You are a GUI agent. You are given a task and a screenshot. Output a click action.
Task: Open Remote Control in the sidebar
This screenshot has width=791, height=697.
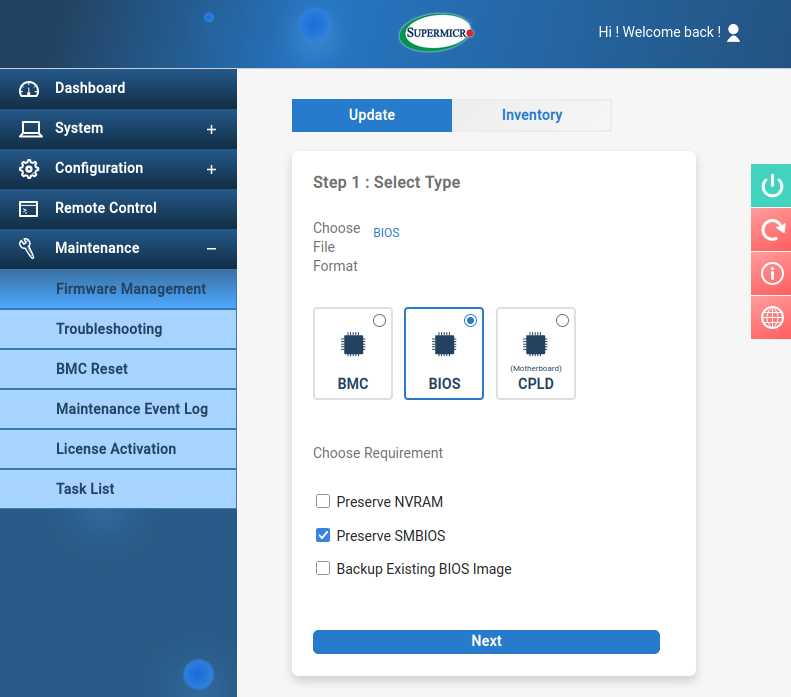click(x=118, y=209)
